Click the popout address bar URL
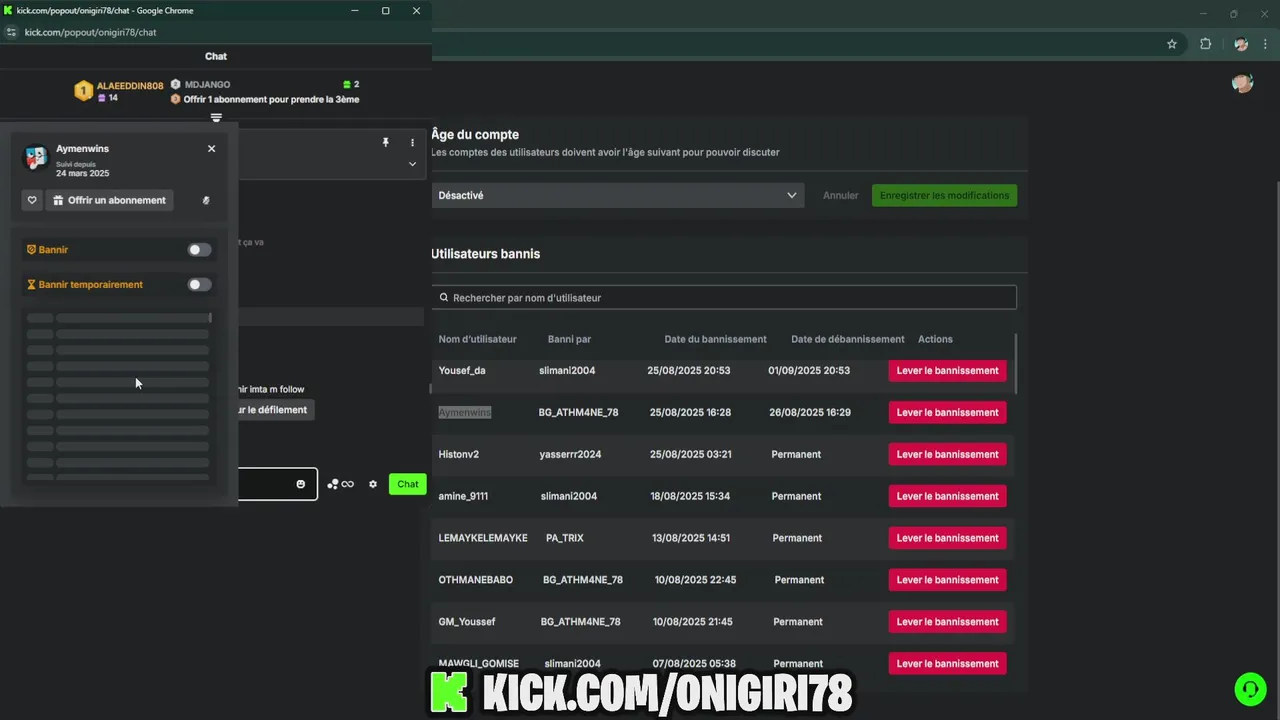1280x720 pixels. click(x=90, y=32)
